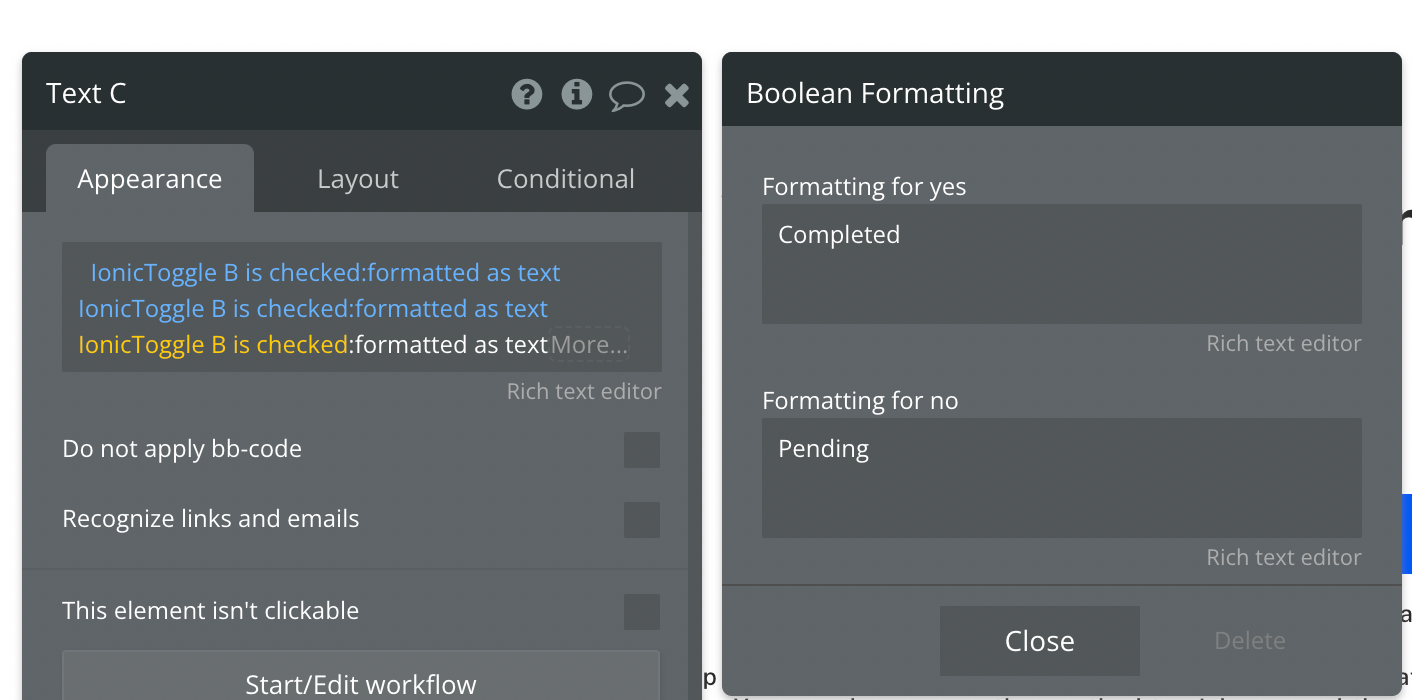The height and width of the screenshot is (700, 1412).
Task: Check This element isn't clickable box
Action: [x=642, y=612]
